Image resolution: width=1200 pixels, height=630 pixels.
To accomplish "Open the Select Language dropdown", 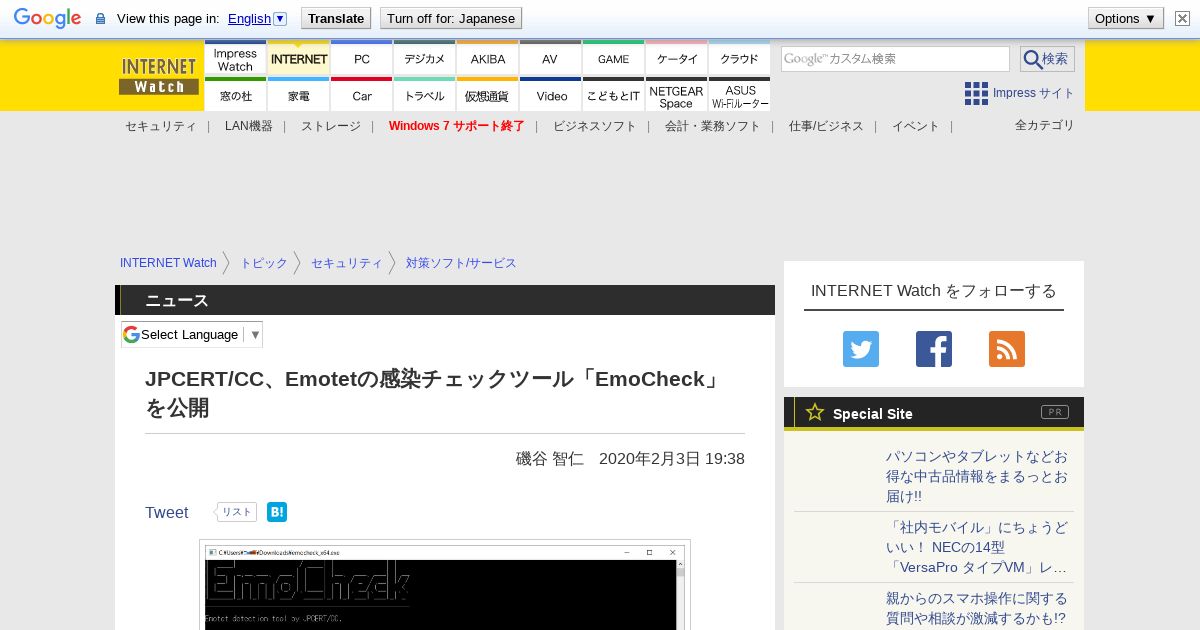I will click(x=192, y=334).
